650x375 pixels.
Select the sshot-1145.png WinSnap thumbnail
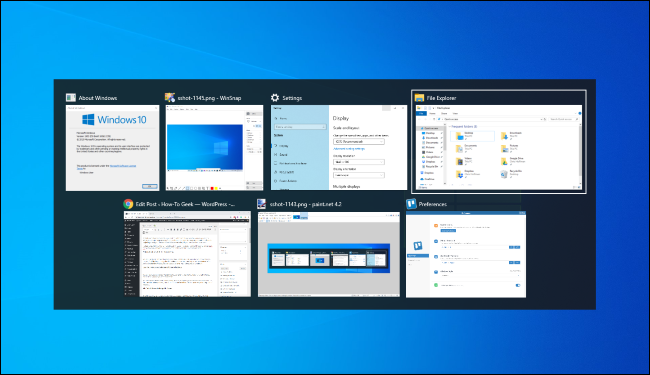point(214,148)
